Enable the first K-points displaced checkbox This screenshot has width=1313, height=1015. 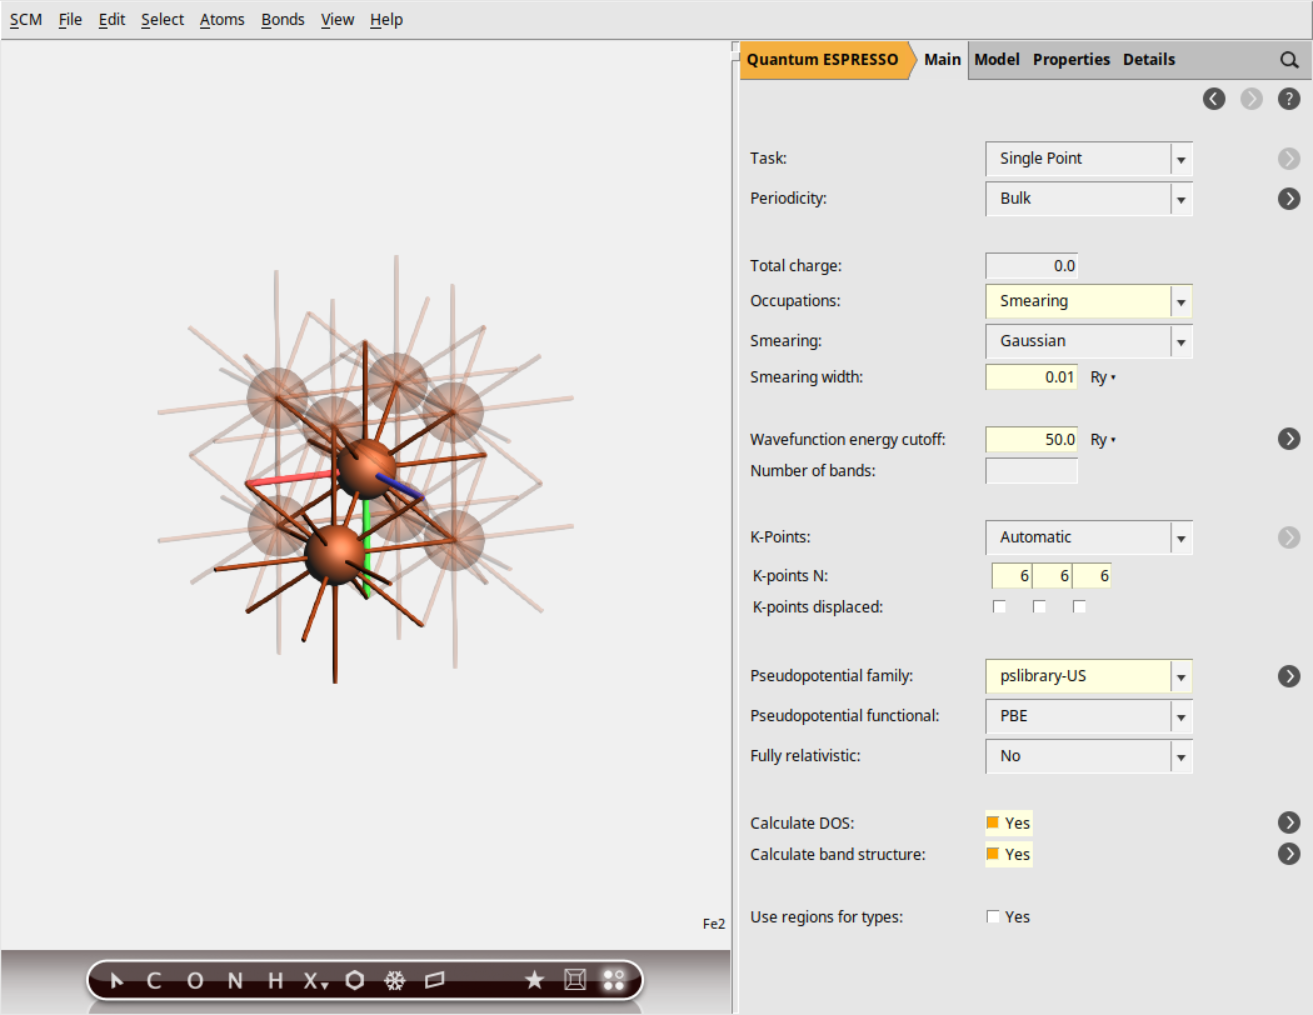[x=1000, y=605]
